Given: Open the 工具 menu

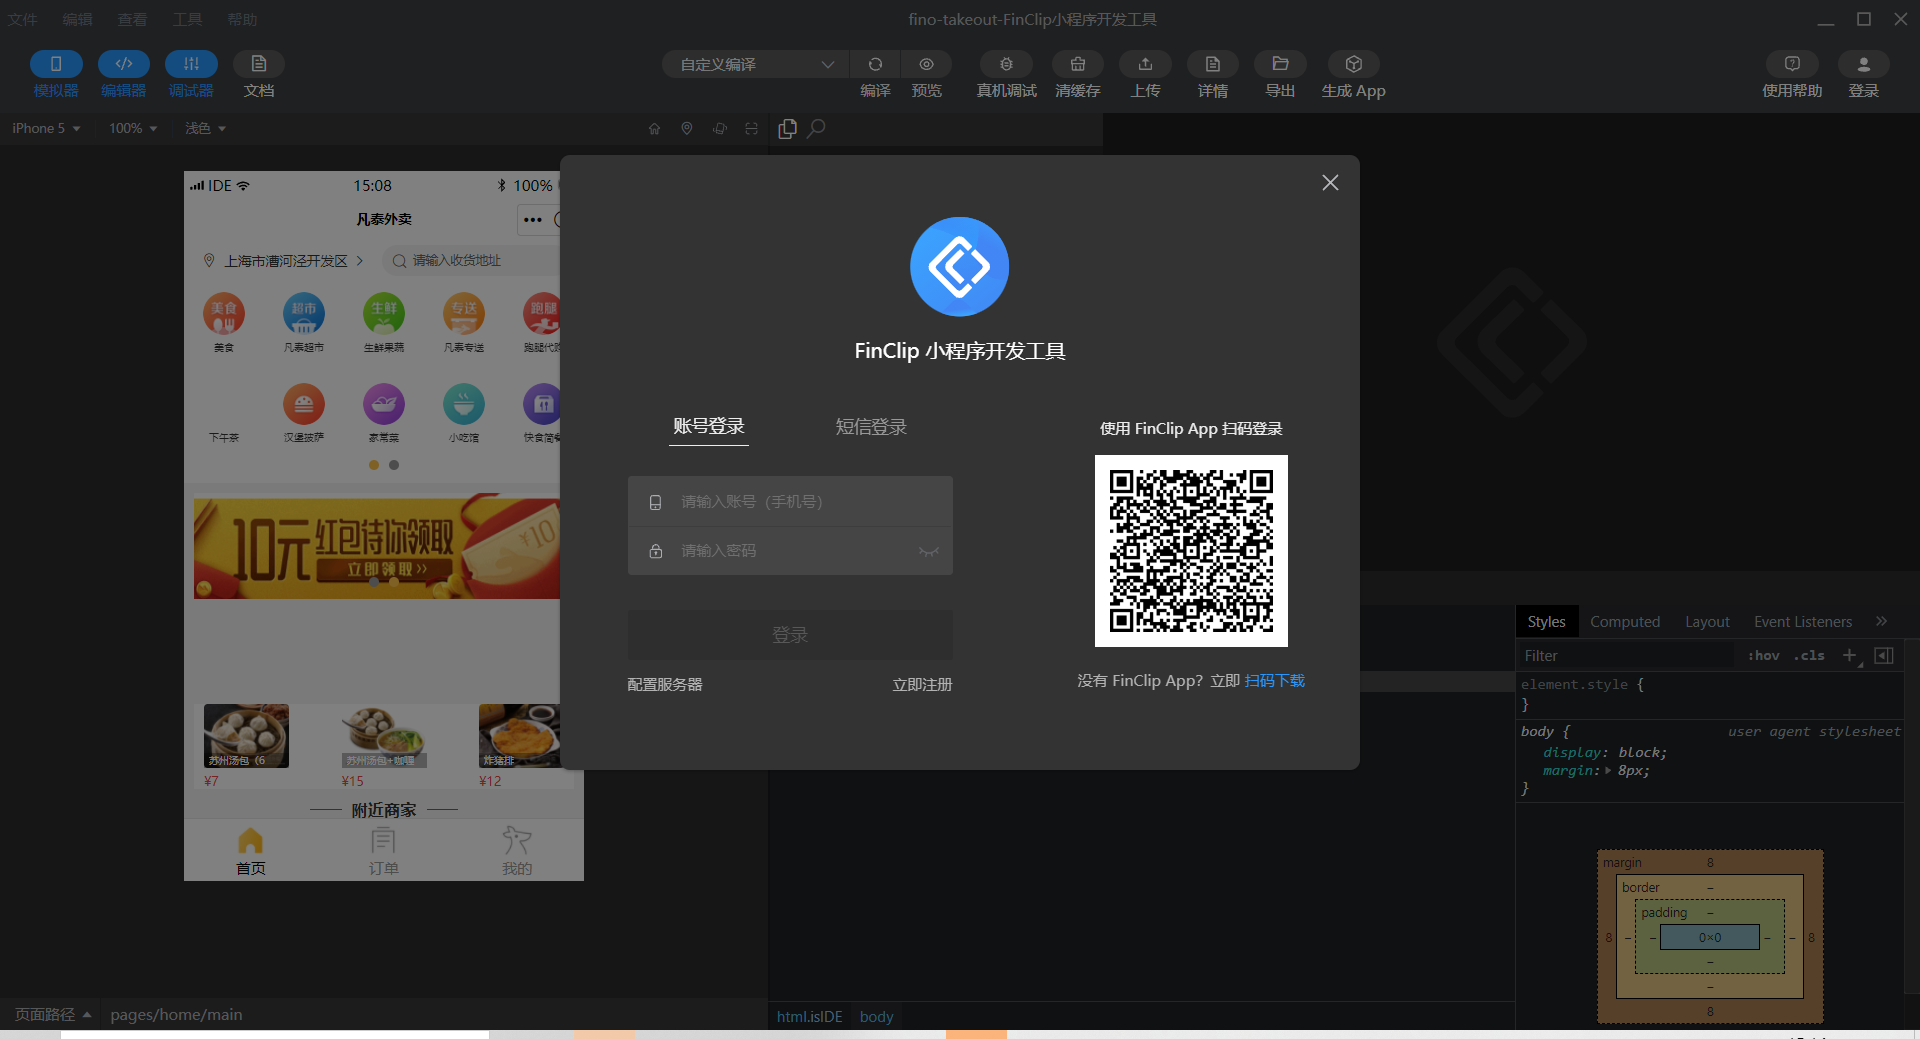Looking at the screenshot, I should (x=187, y=20).
